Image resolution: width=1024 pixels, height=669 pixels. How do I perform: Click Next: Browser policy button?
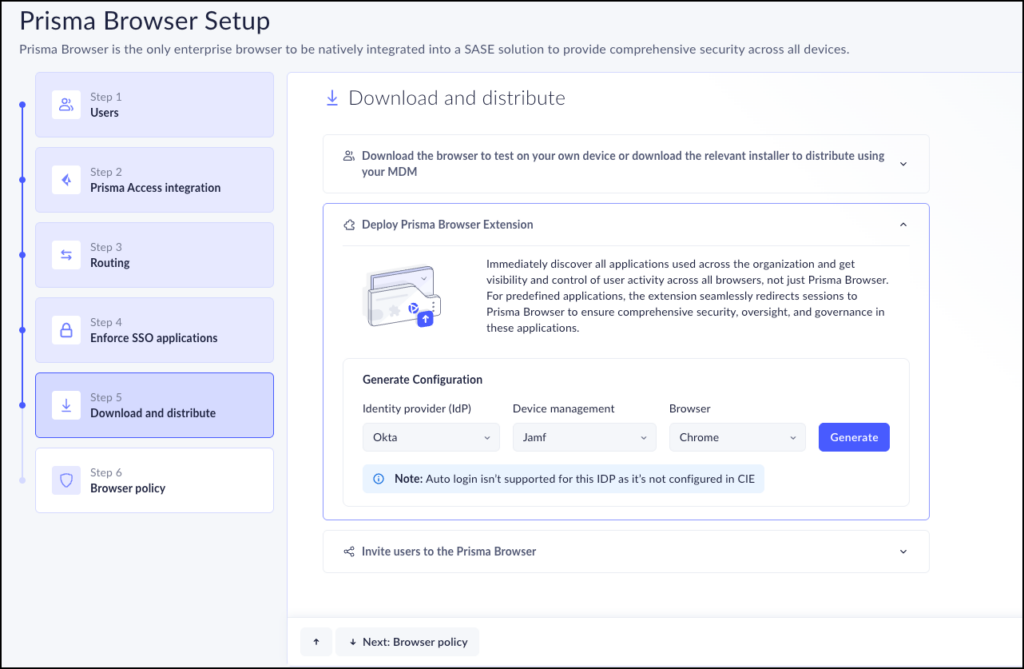[408, 641]
